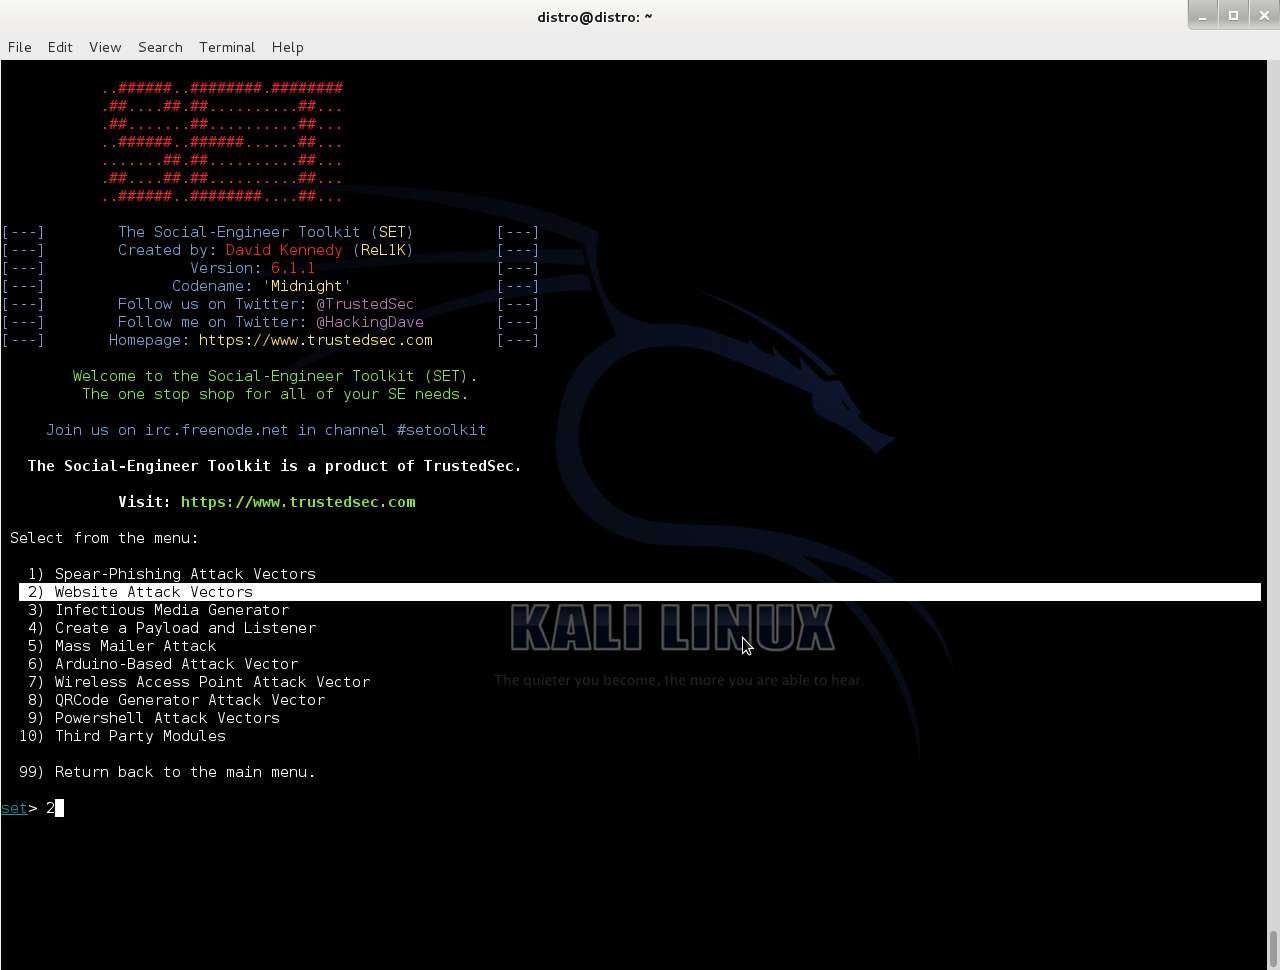Click the window title 'distro@distro: ~'
Screen dimensions: 1280x970
point(594,16)
